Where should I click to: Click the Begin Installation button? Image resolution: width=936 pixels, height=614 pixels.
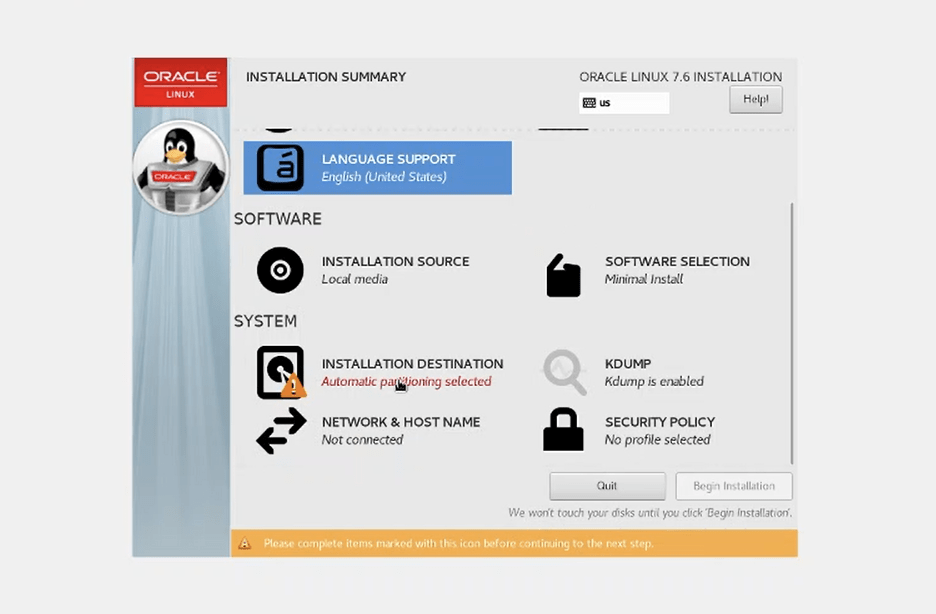pyautogui.click(x=734, y=486)
